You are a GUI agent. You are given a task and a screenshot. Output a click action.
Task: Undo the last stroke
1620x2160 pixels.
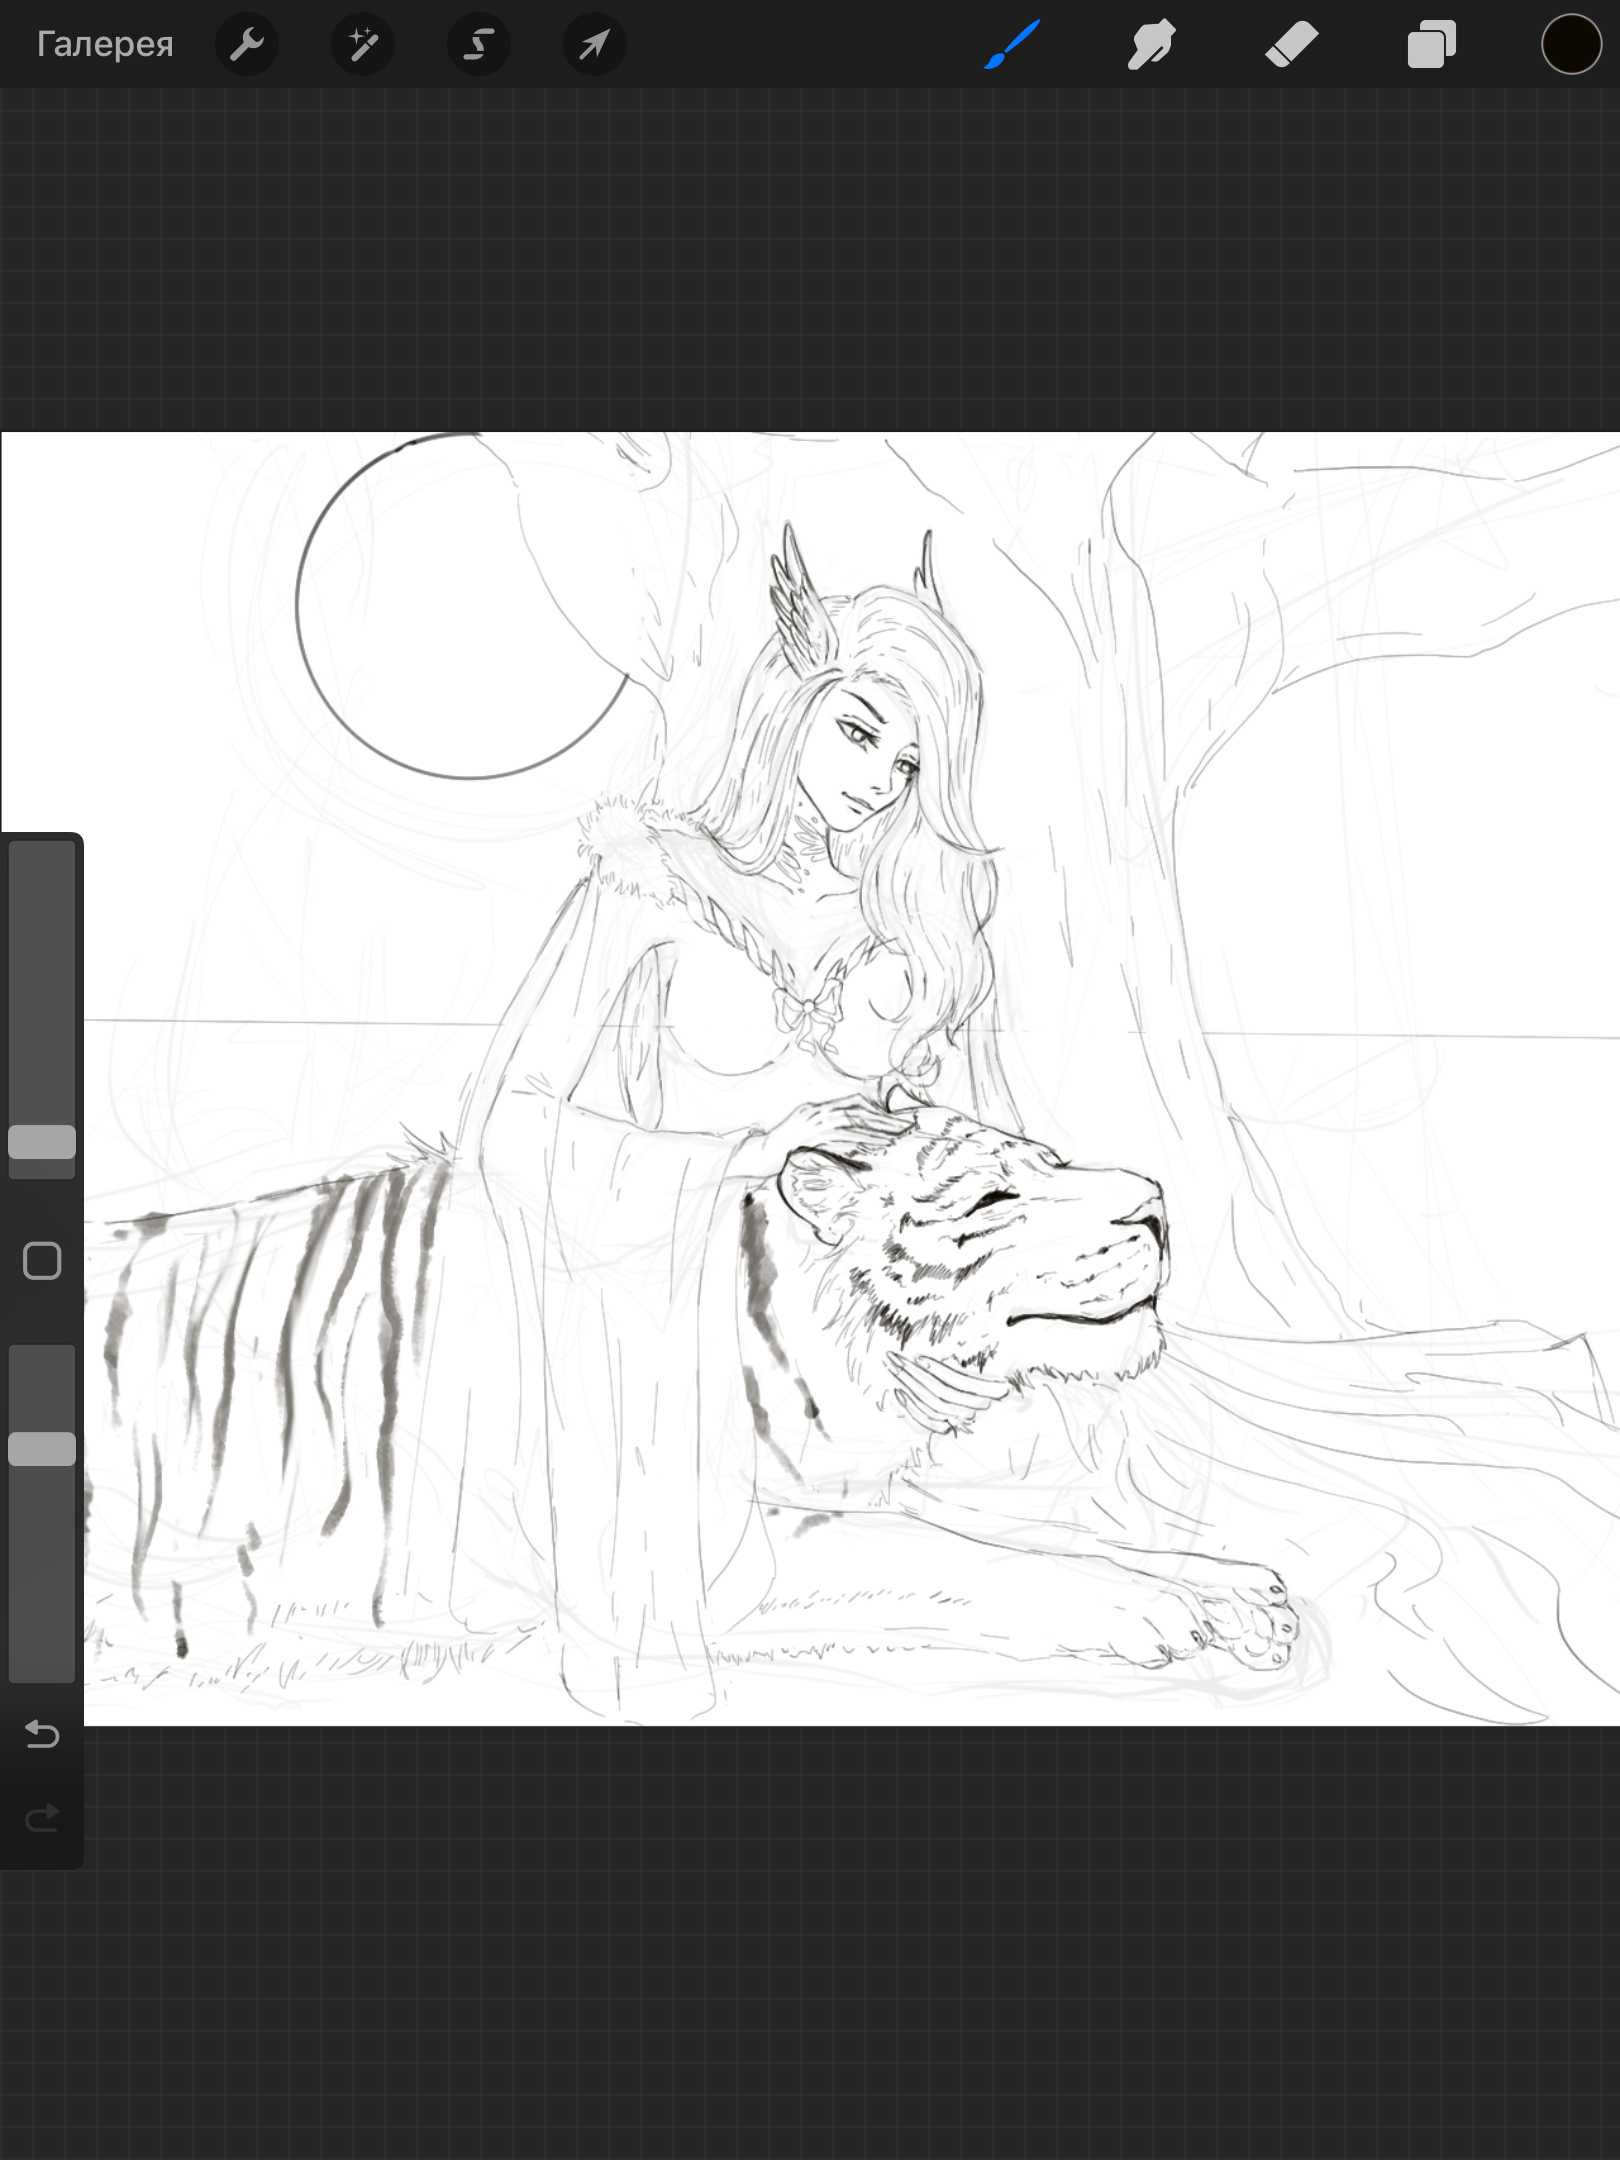[42, 1733]
